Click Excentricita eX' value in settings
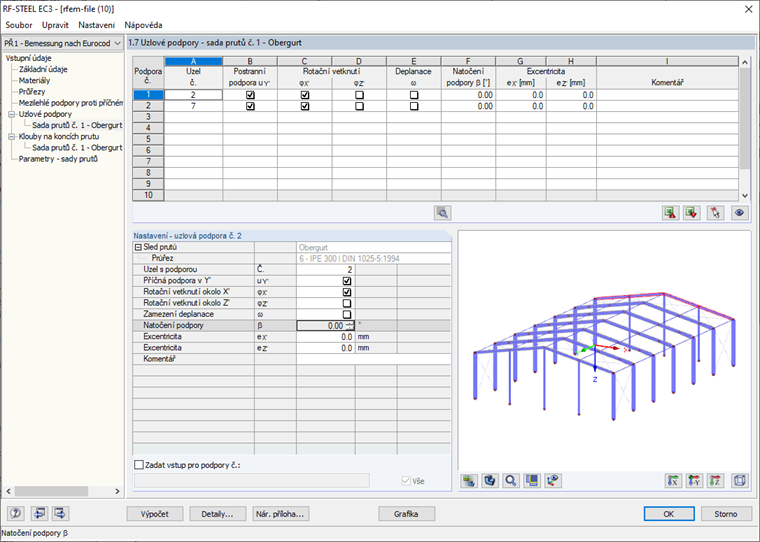The height and width of the screenshot is (542, 760). [325, 337]
